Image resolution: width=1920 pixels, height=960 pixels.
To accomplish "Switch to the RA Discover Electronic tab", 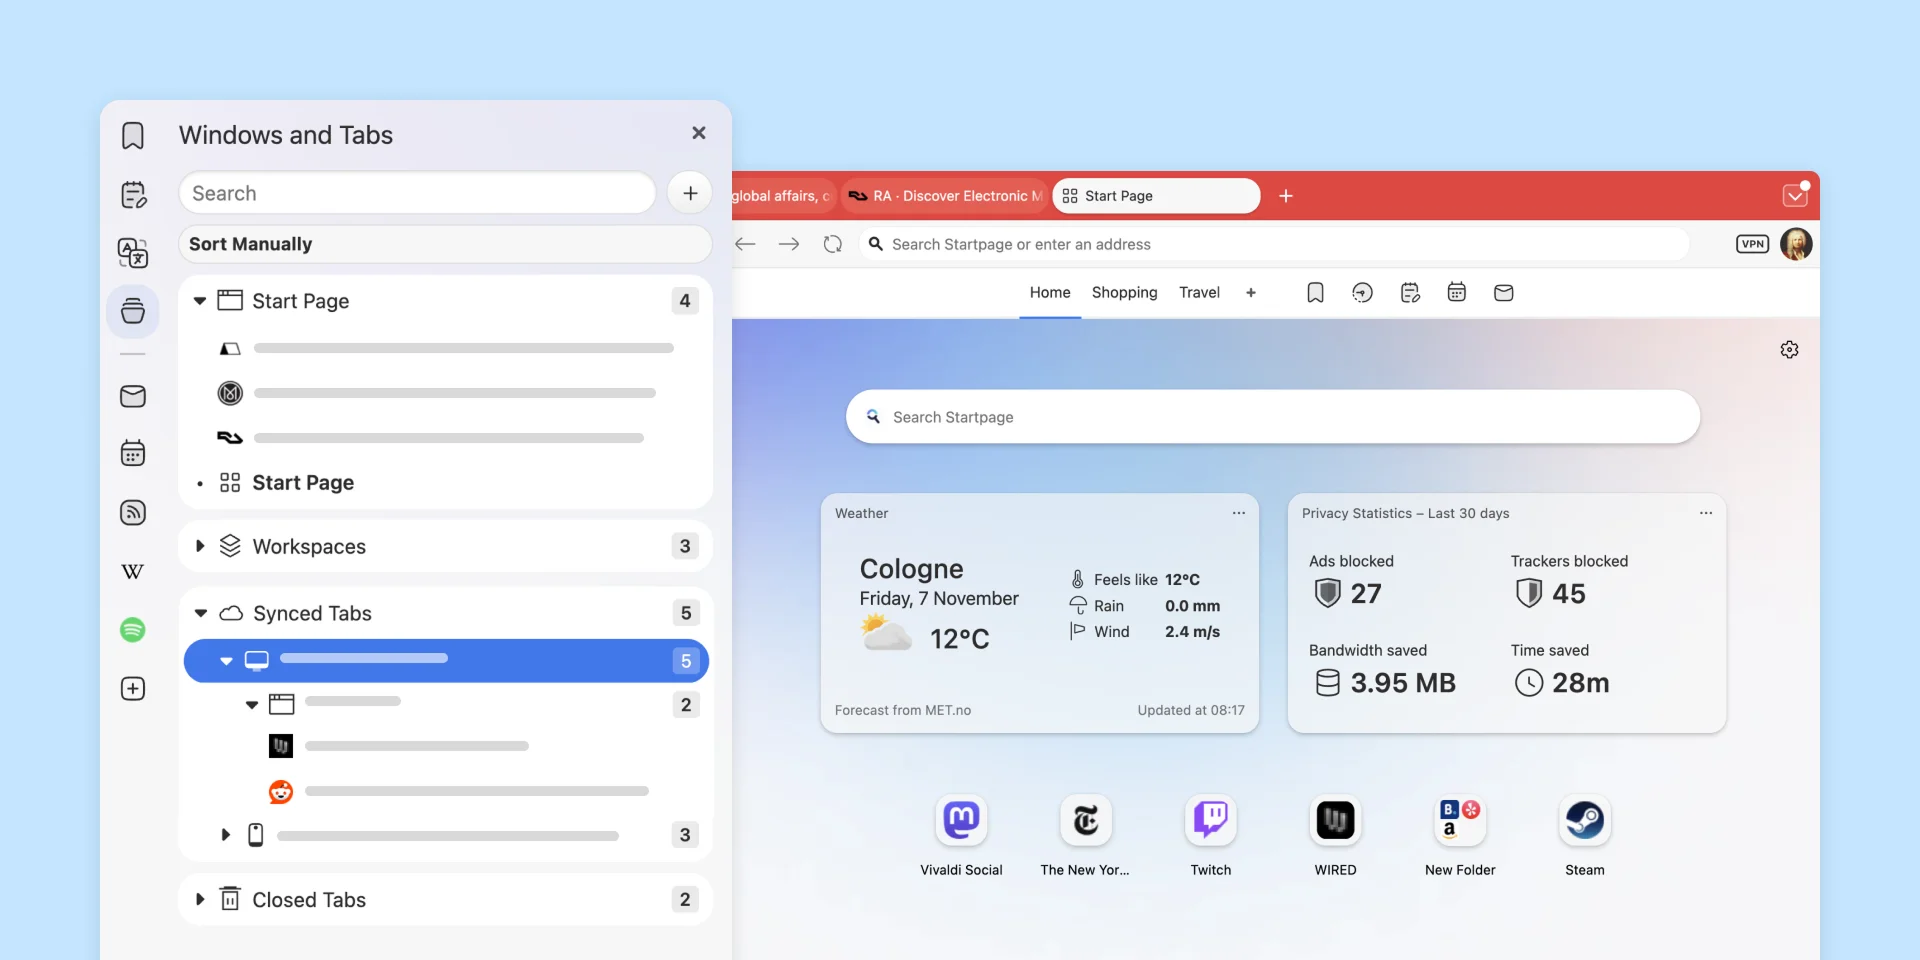I will (x=945, y=196).
